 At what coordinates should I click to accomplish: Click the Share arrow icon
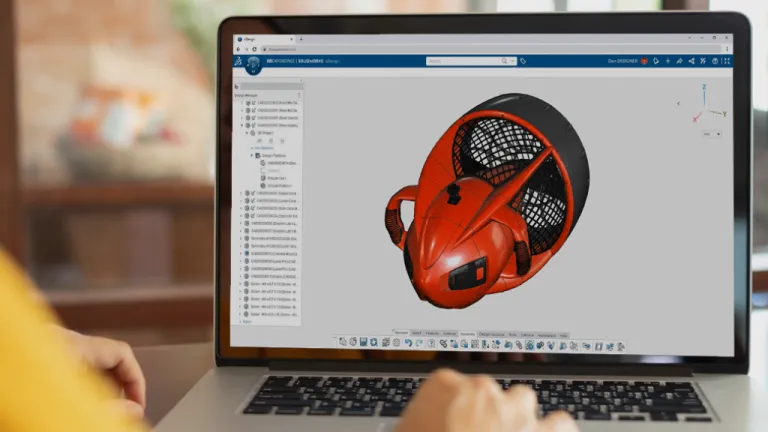679,61
